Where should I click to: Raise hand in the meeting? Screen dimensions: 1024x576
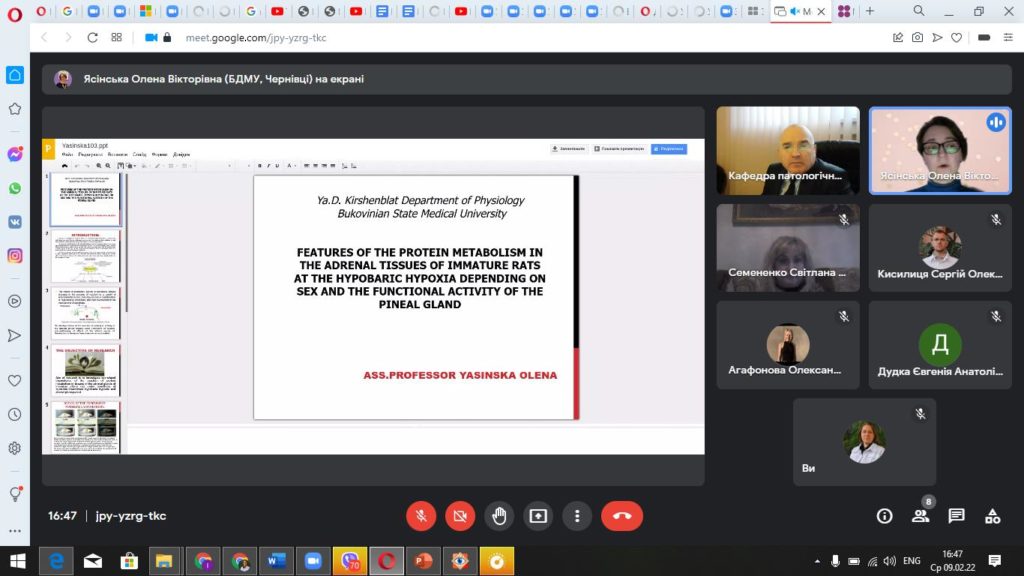[x=499, y=516]
